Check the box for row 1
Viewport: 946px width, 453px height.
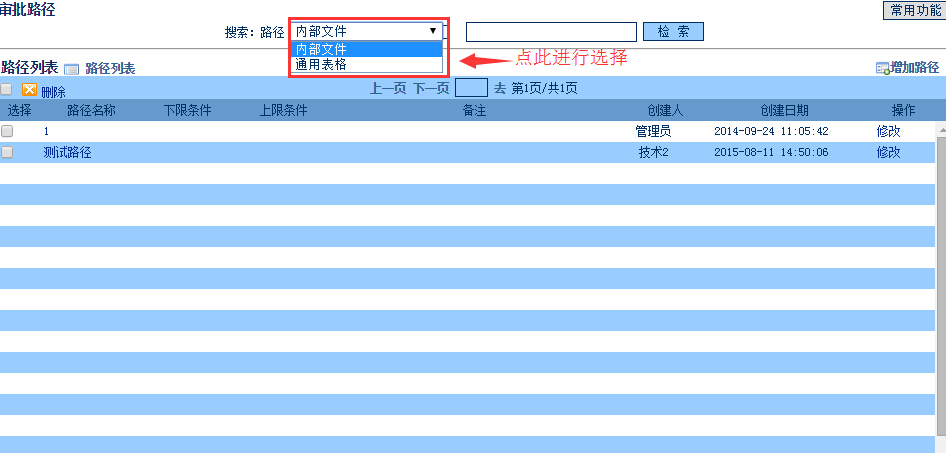[x=7, y=131]
